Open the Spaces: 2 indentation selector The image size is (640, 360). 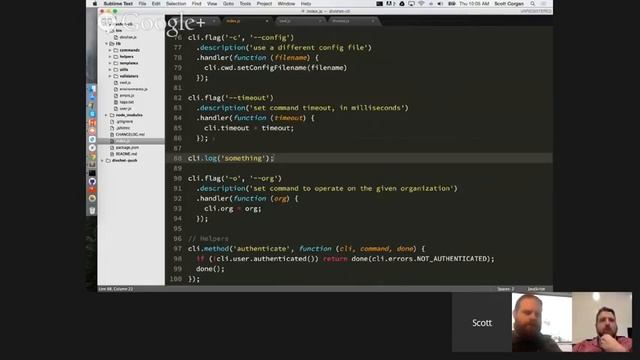(505, 289)
